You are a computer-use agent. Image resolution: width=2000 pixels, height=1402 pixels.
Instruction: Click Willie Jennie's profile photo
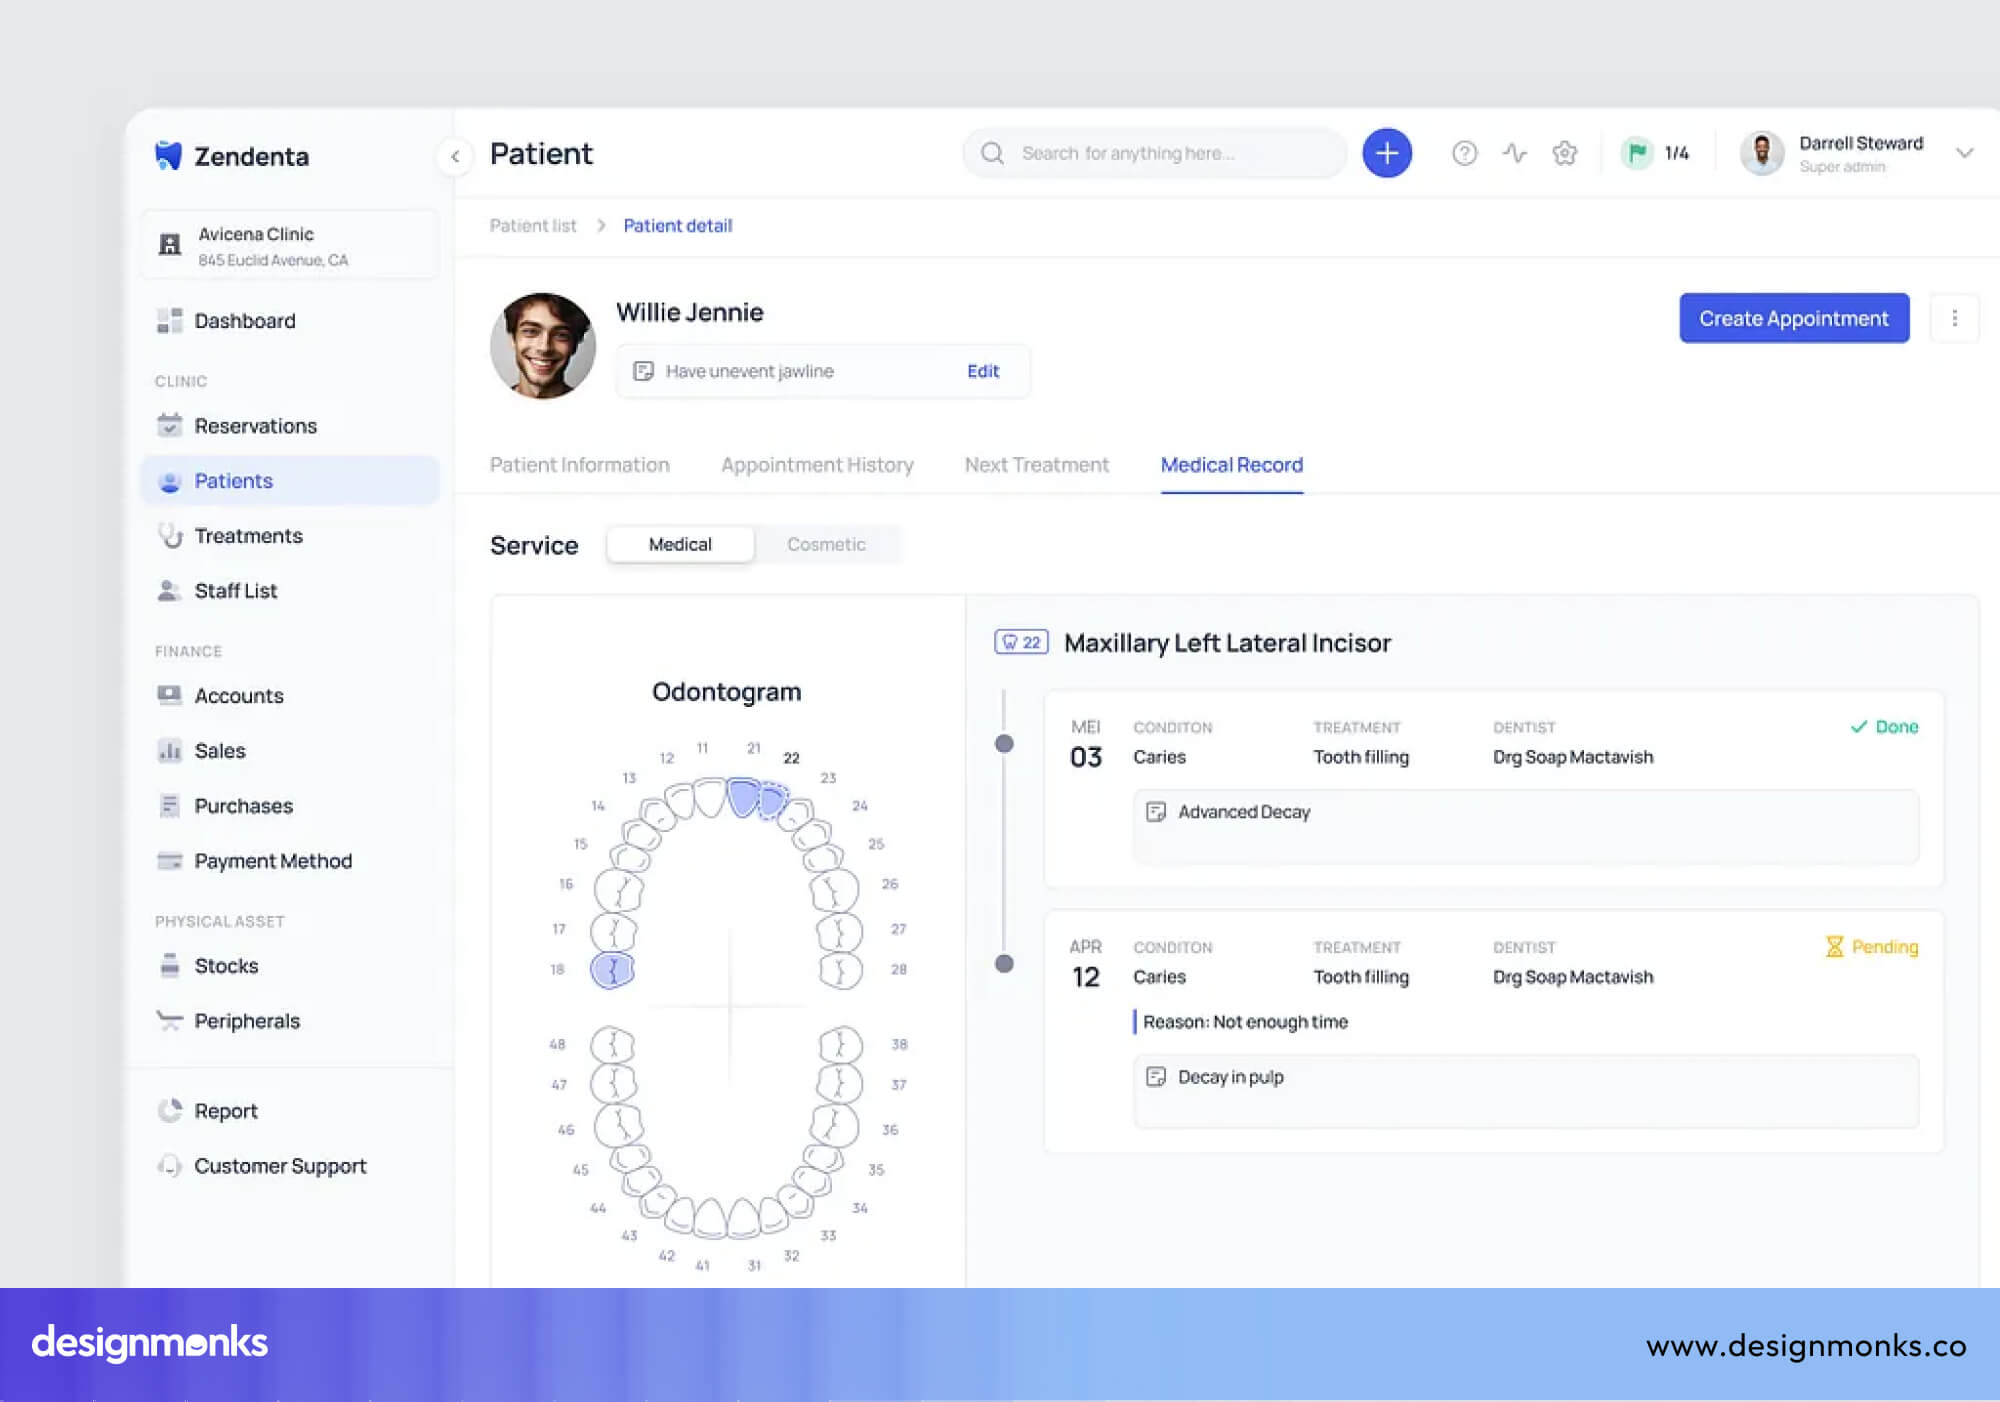click(543, 346)
